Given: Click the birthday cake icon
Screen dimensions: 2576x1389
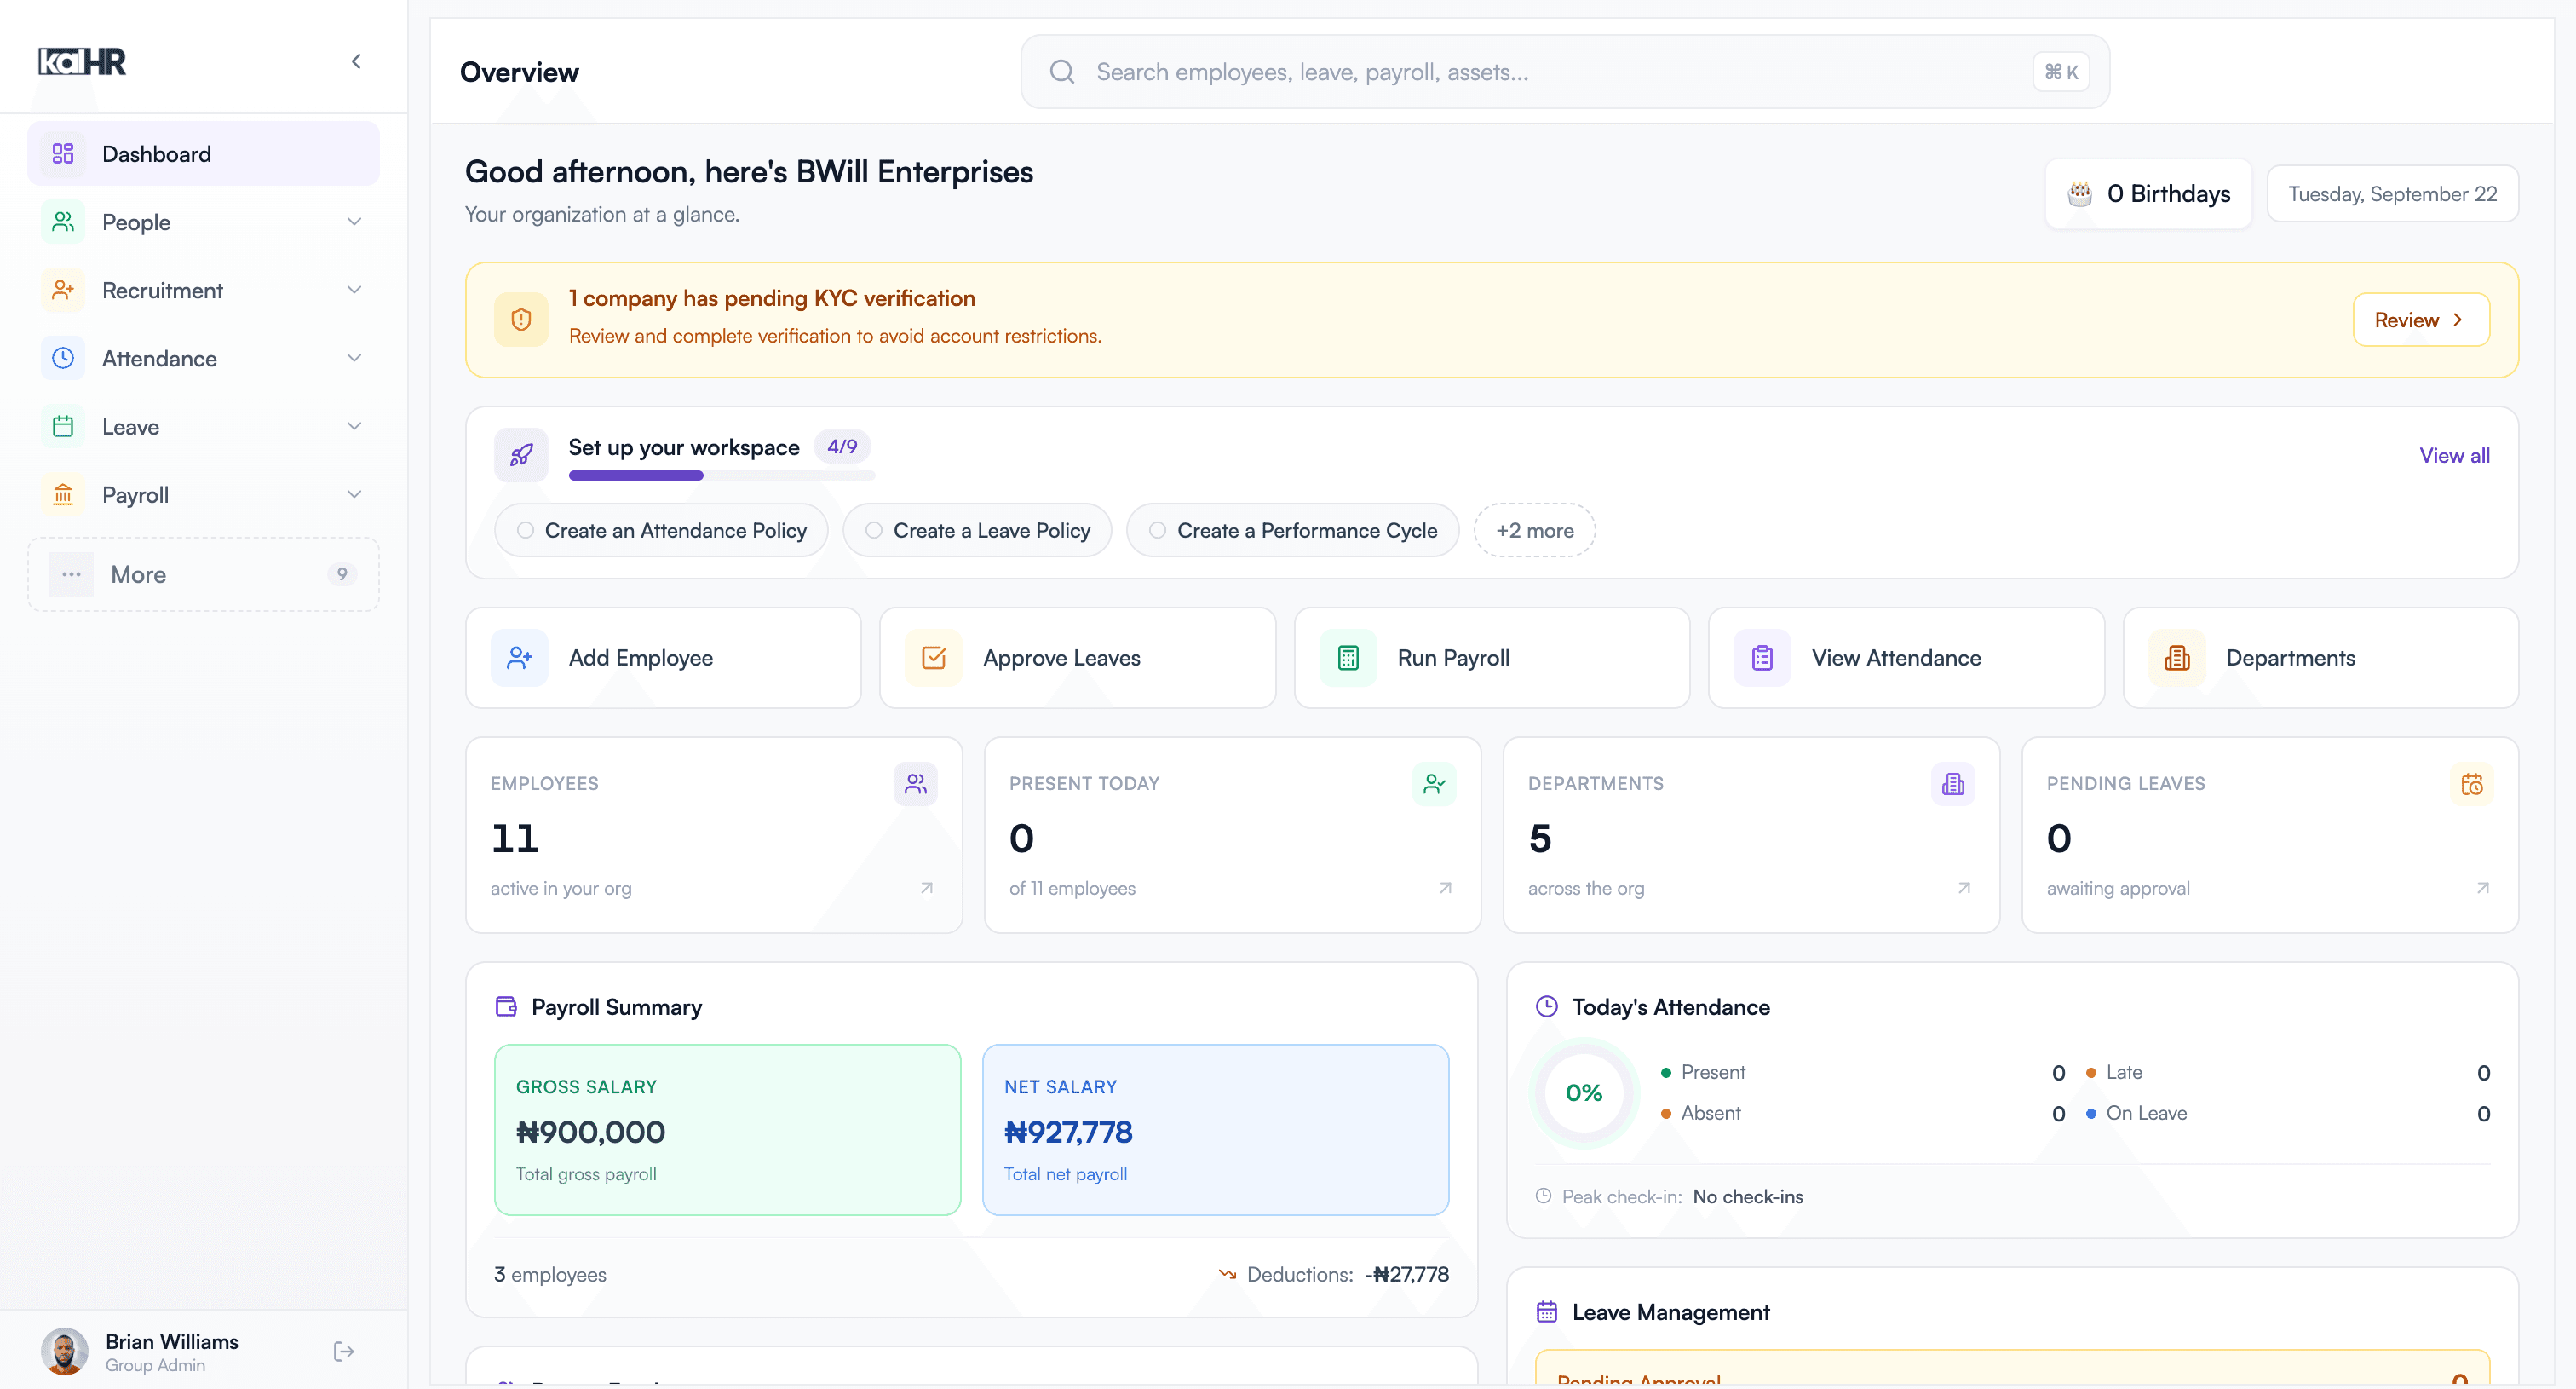Looking at the screenshot, I should tap(2080, 193).
